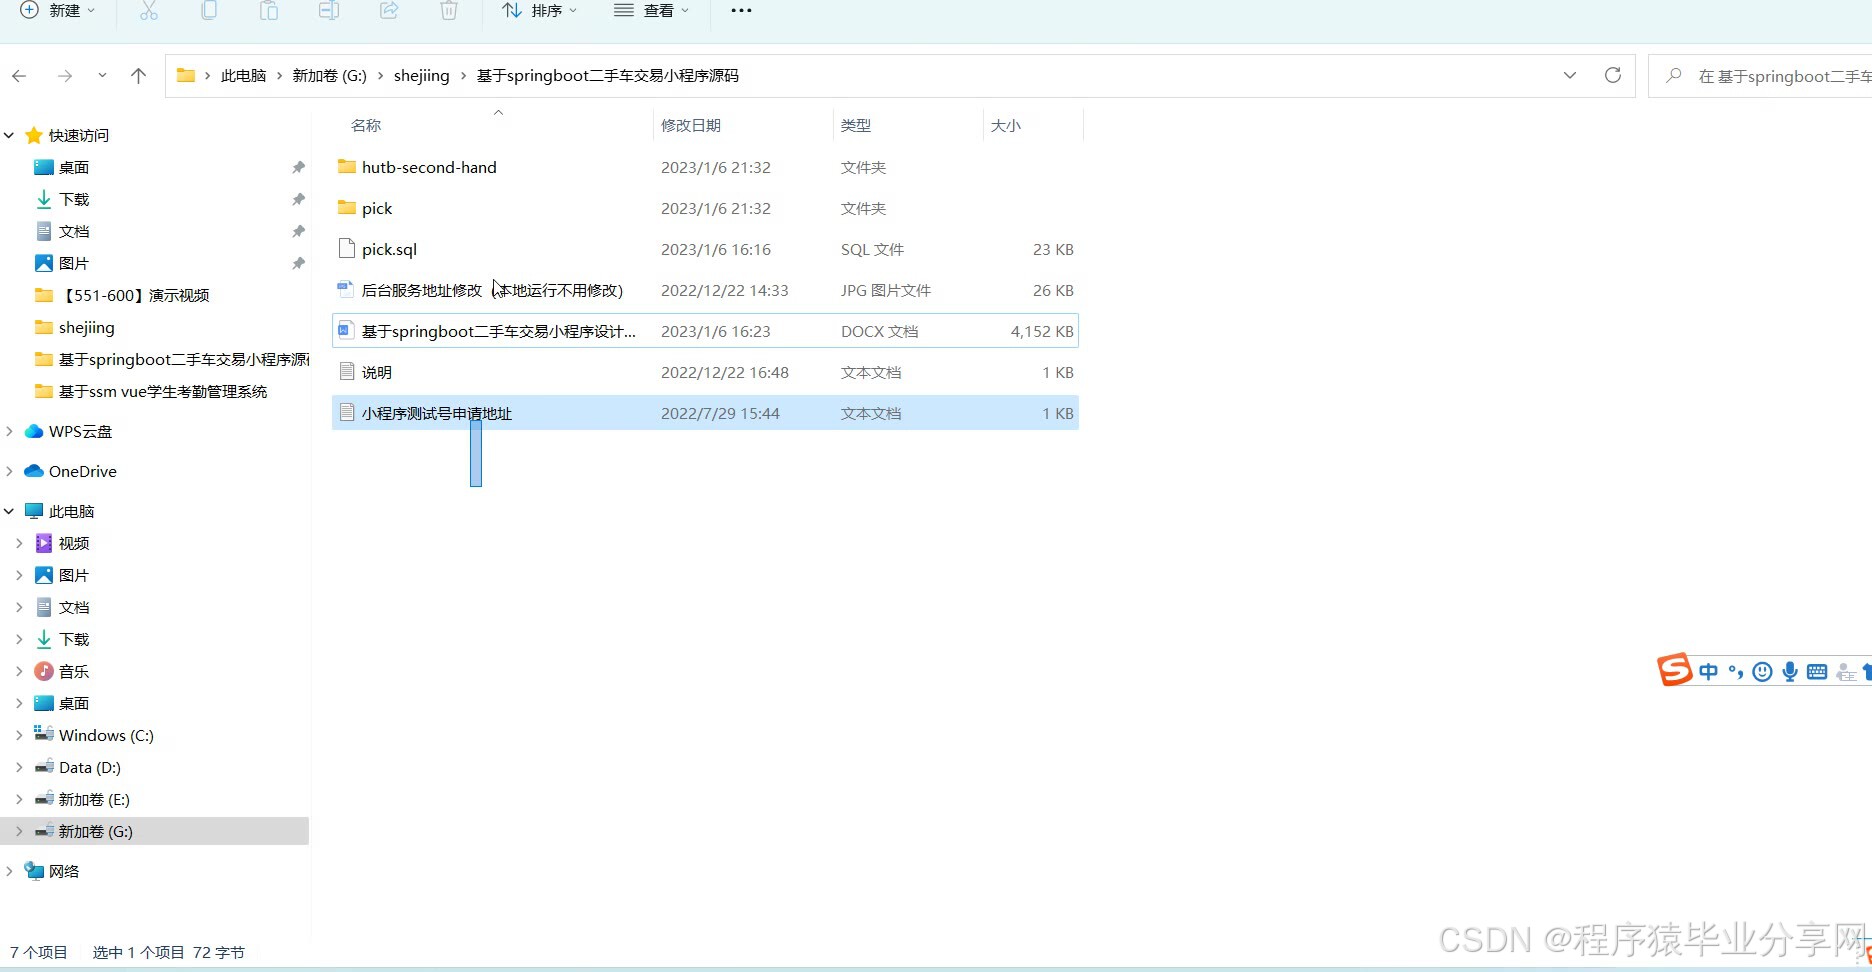This screenshot has height=972, width=1872.
Task: Unpin 桌面 using its pin icon
Action: click(x=298, y=167)
